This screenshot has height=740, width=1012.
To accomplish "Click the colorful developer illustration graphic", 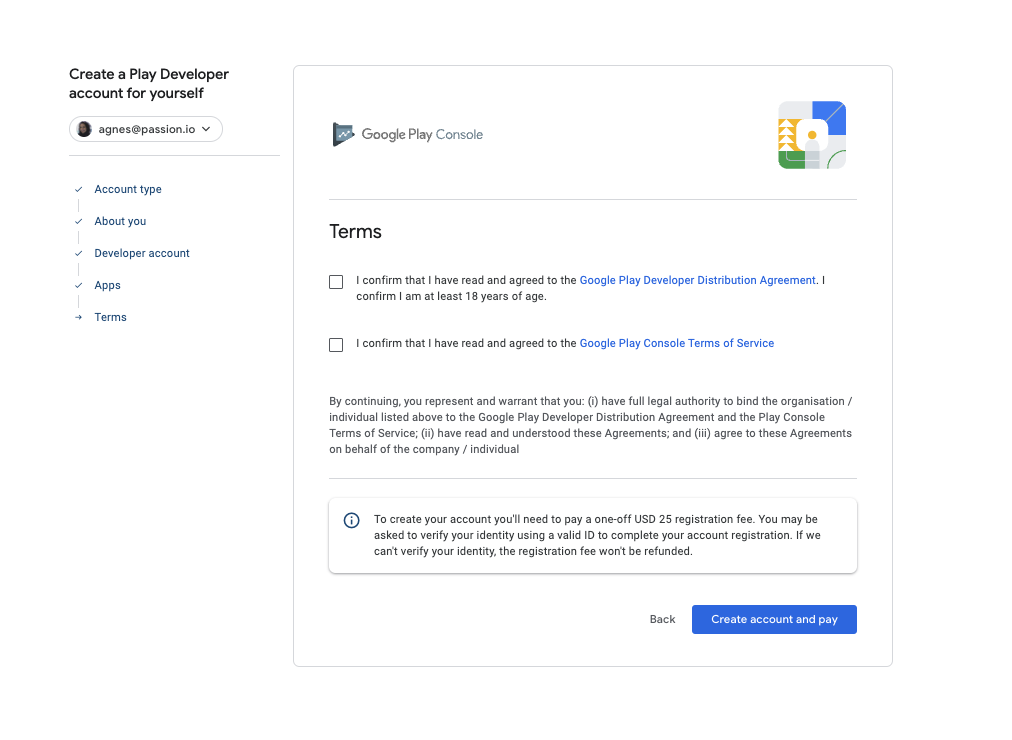I will (812, 135).
